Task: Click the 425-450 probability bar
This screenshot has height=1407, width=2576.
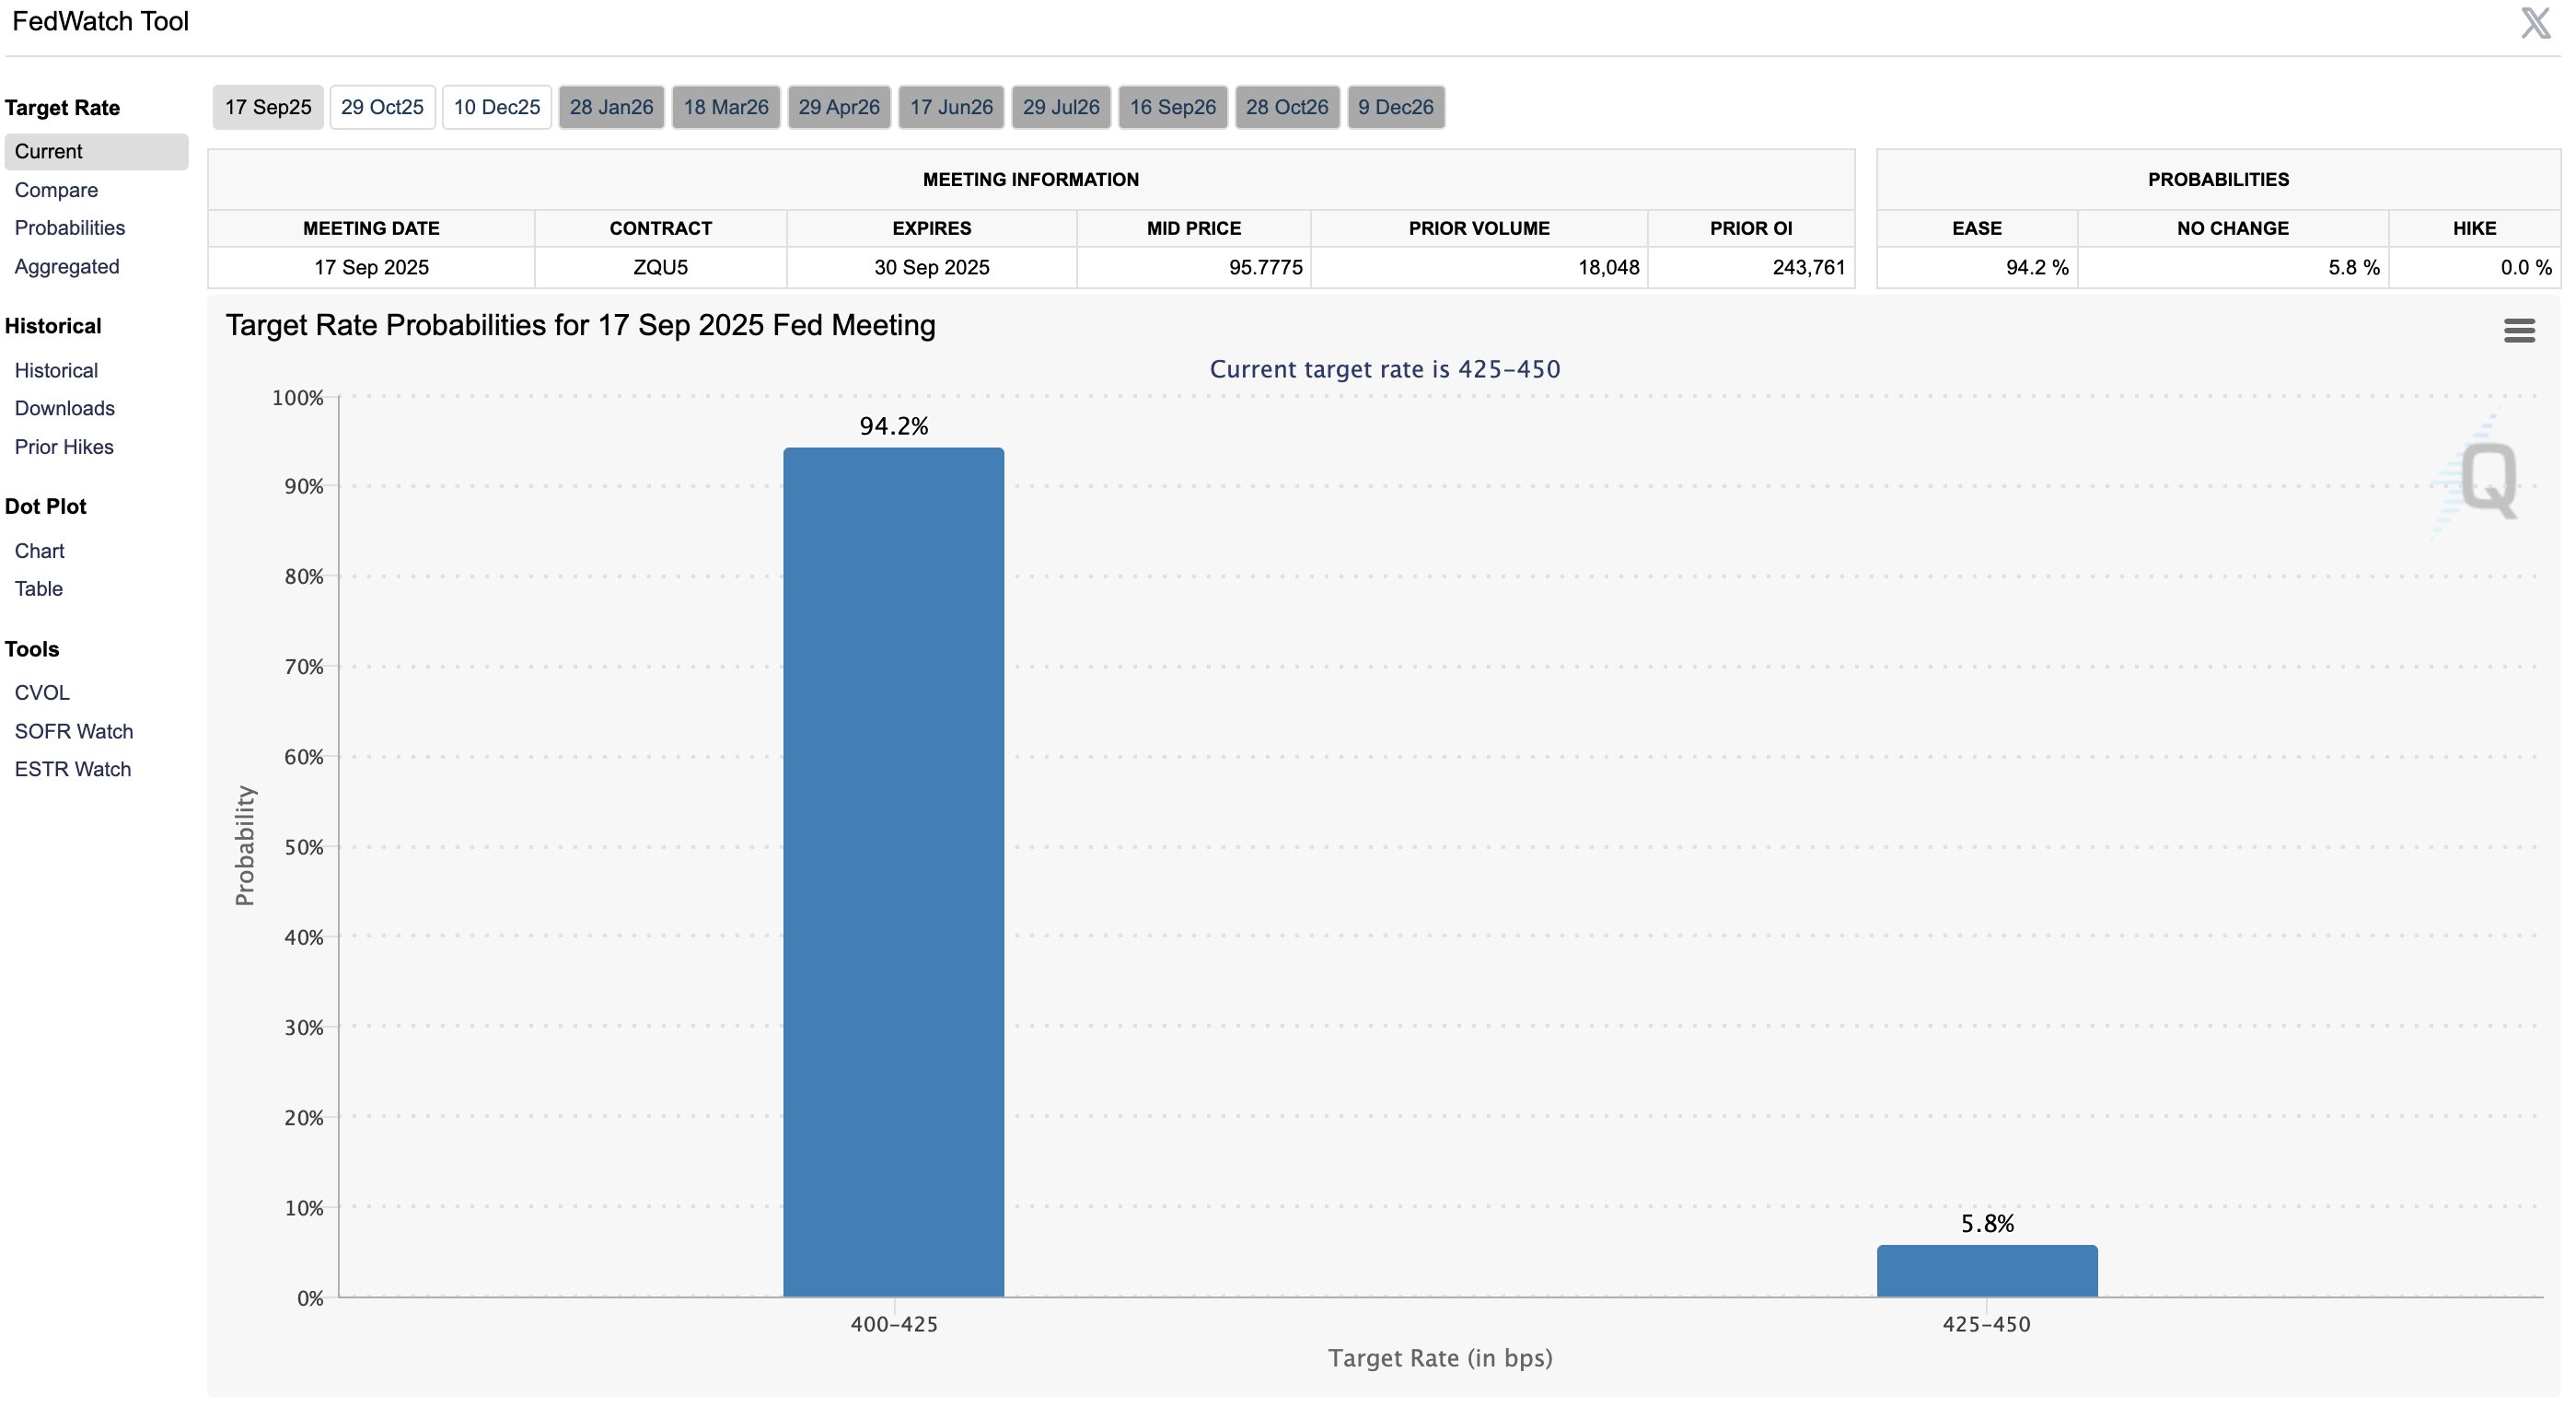Action: [1986, 1271]
